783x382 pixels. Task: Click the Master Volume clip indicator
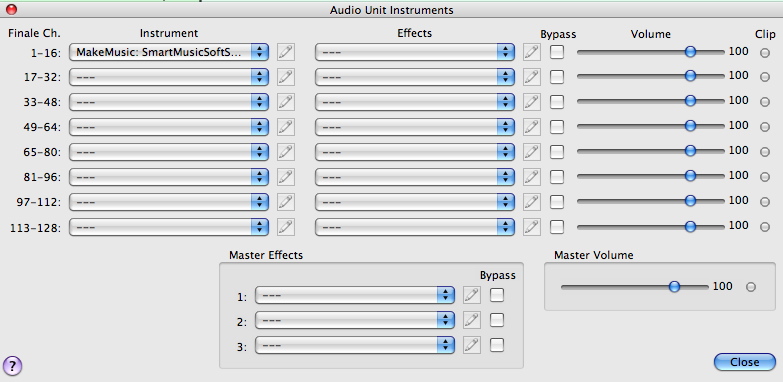coord(751,287)
